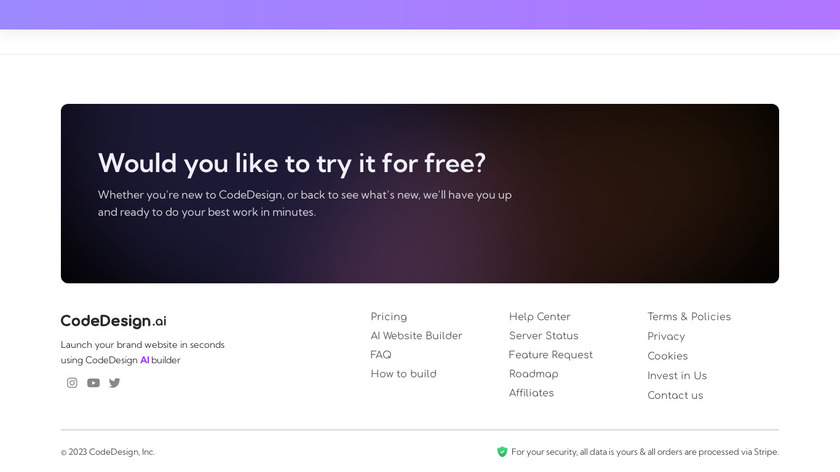Open the YouTube social icon

coord(93,383)
